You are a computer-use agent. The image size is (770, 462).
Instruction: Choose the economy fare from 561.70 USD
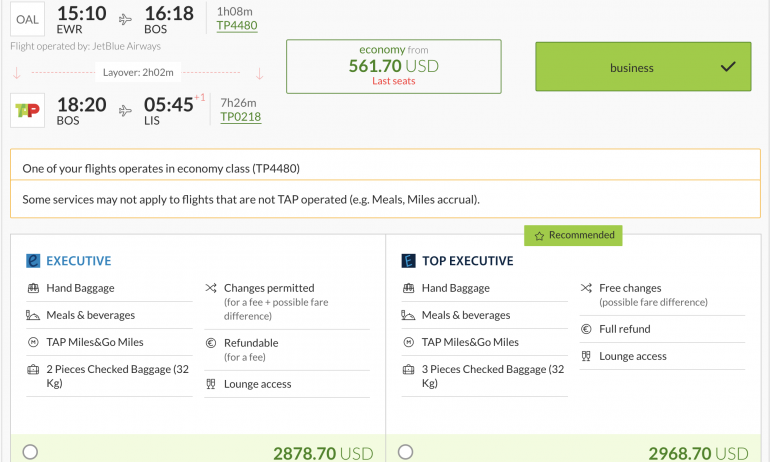(x=393, y=66)
